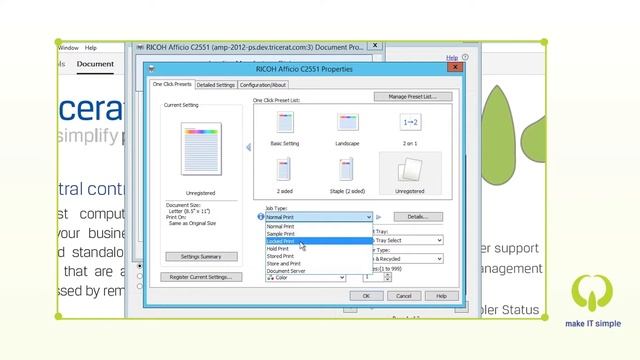This screenshot has height=360, width=640.
Task: Close the Document Properties window behind
Action: [375, 46]
